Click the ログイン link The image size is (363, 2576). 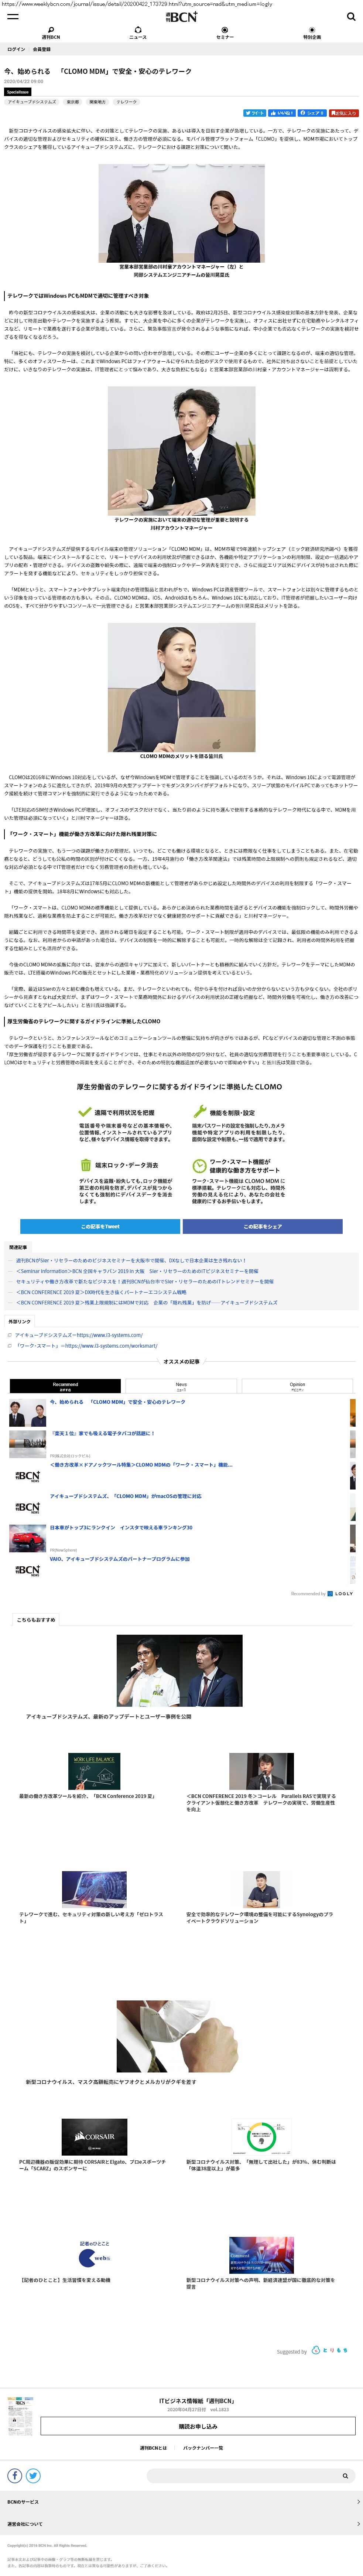point(16,49)
